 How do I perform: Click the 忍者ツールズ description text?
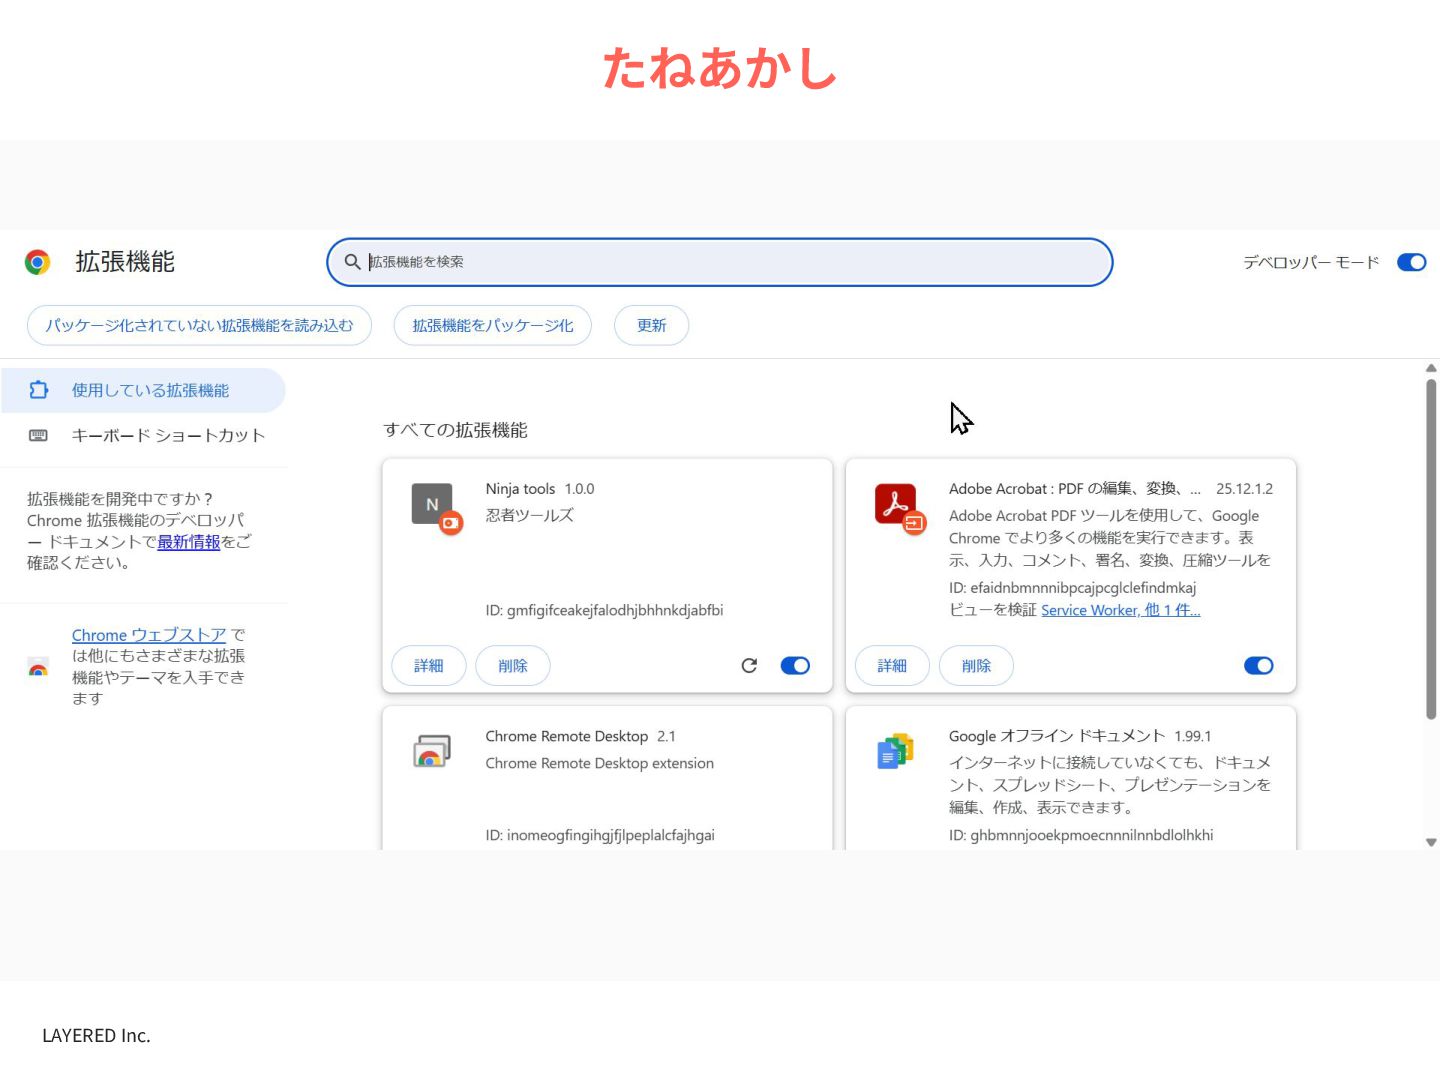click(x=530, y=515)
